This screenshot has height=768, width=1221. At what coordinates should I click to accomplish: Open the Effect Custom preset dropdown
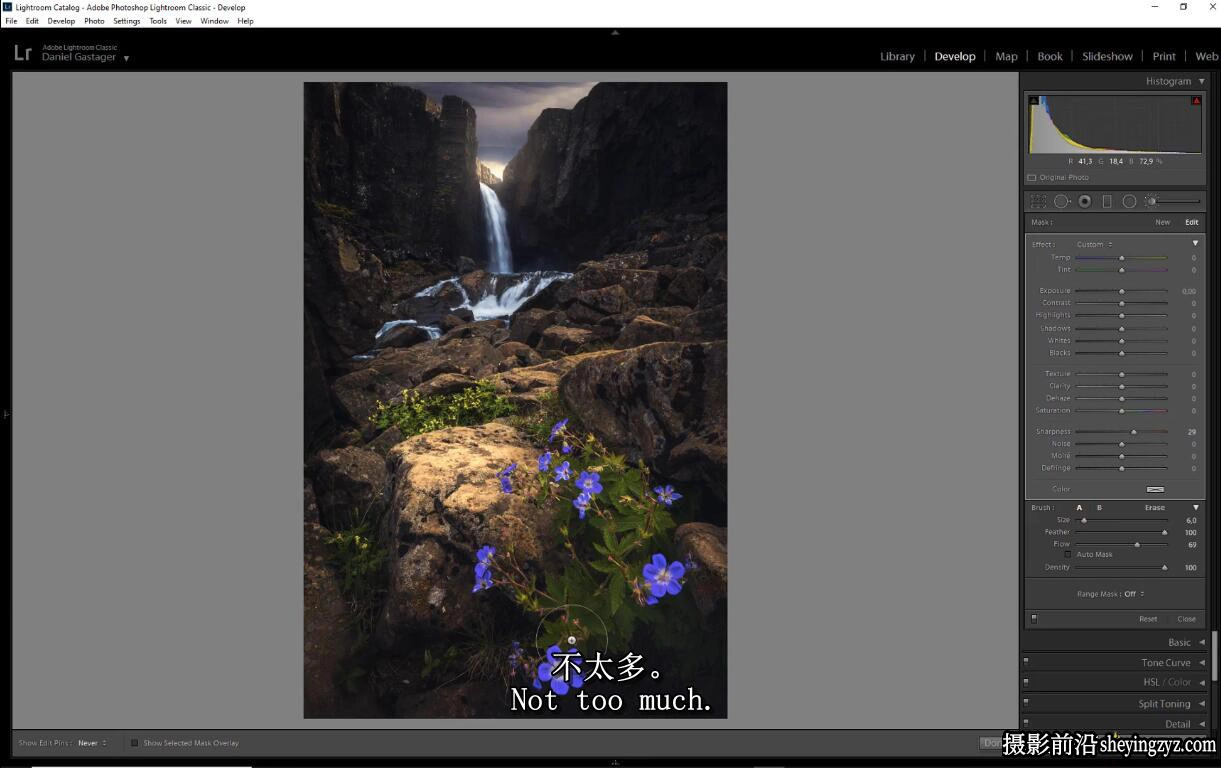[1094, 244]
